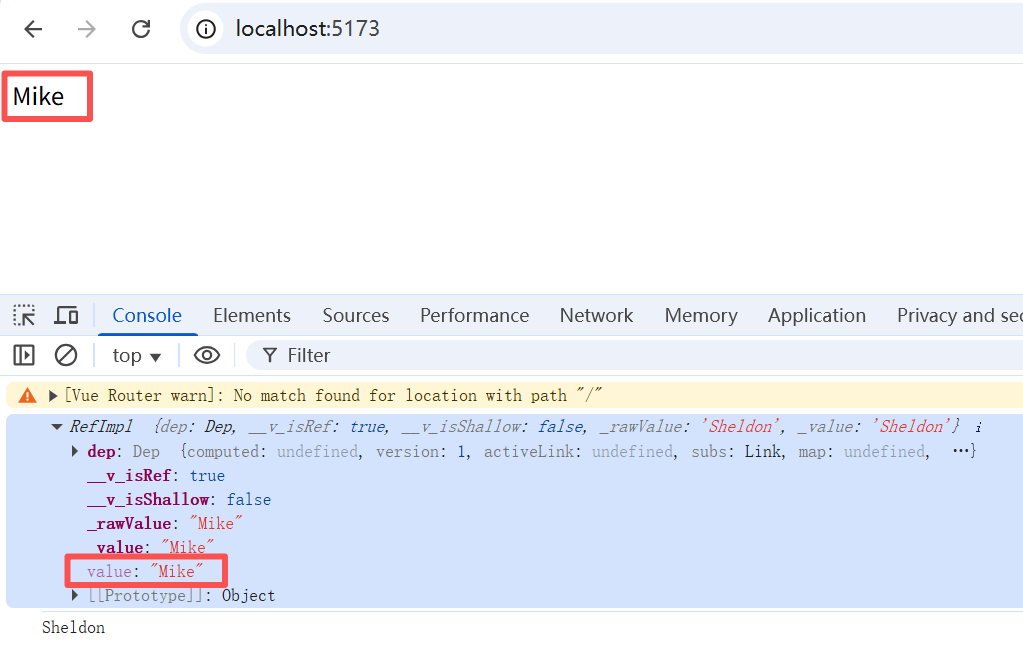Select the __v_isShallow: false row

[x=179, y=500]
